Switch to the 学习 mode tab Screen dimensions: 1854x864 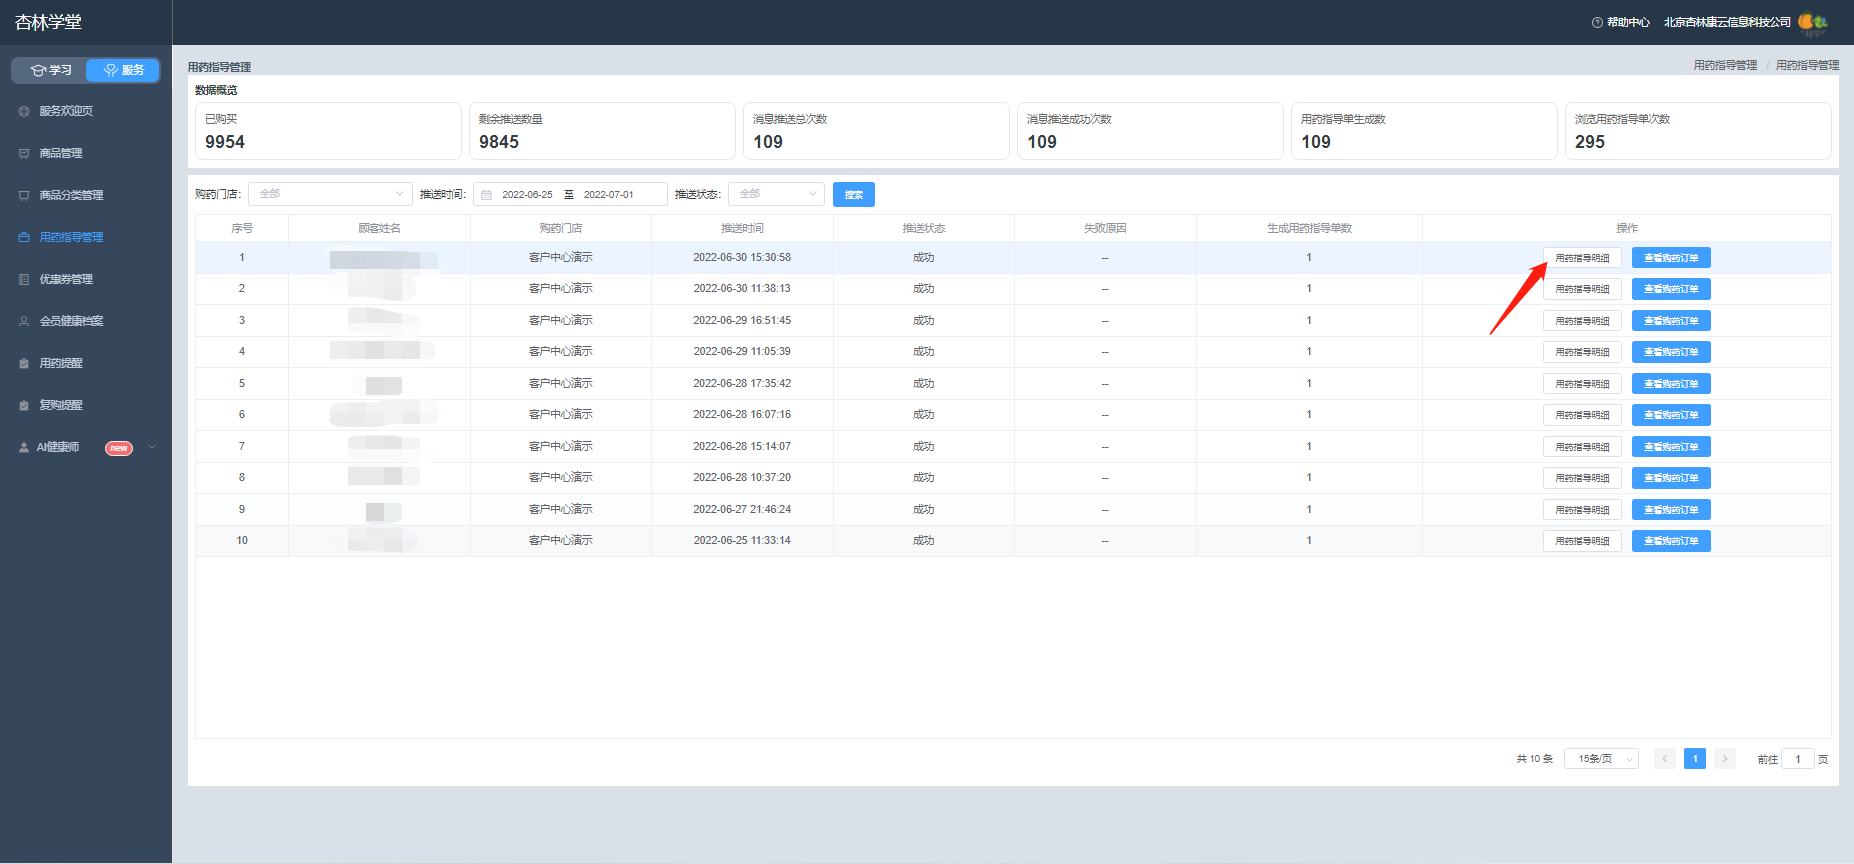(49, 70)
